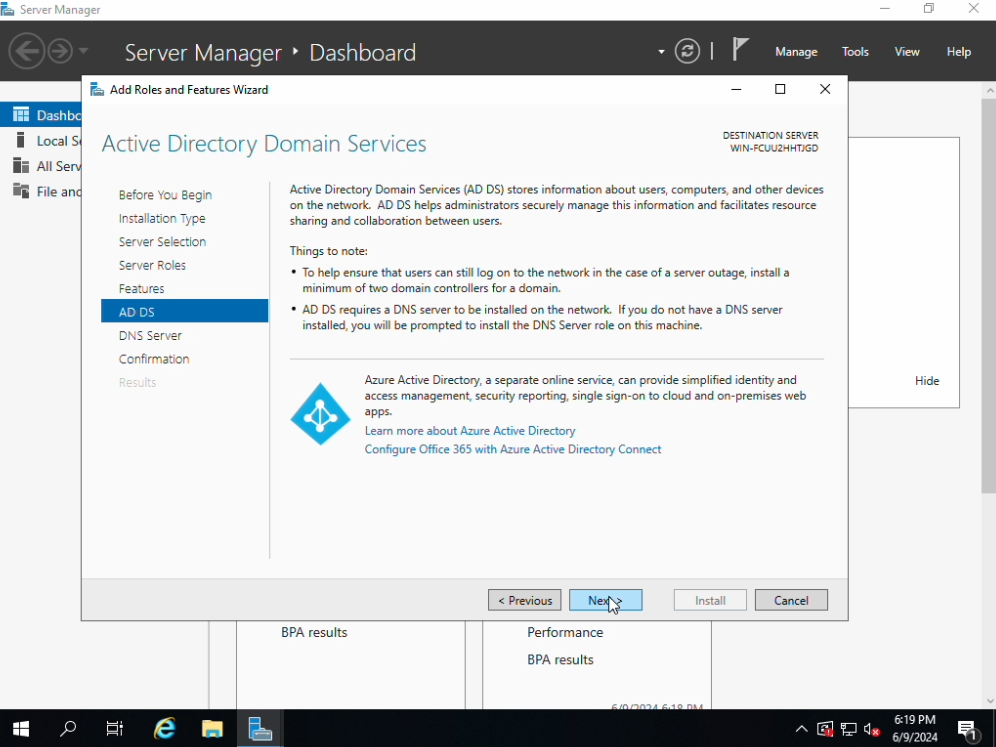Open the Windows Start menu

(21, 729)
